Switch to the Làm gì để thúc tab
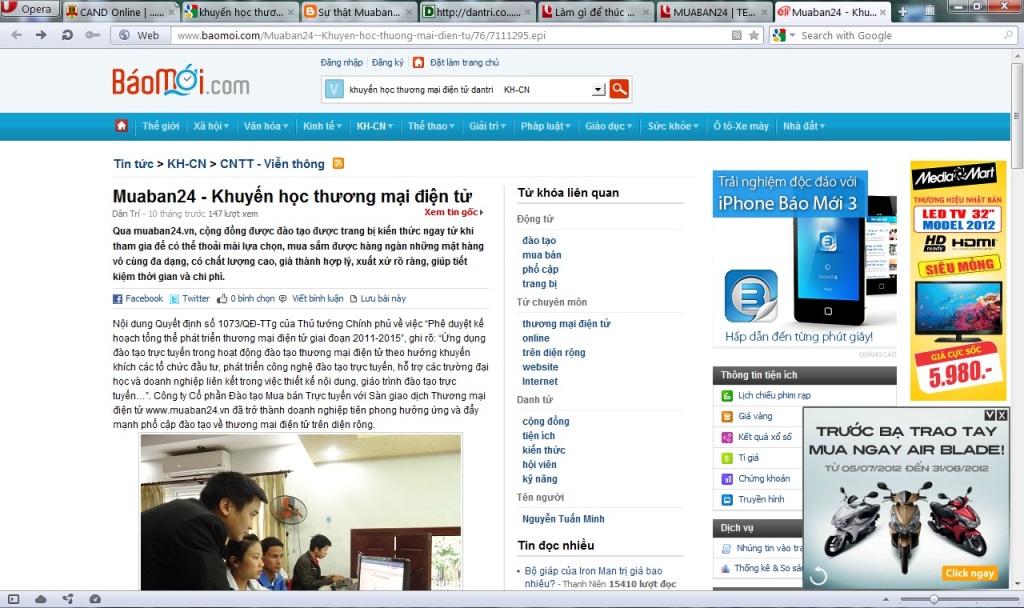Screen dimensions: 1024x608 (596, 12)
